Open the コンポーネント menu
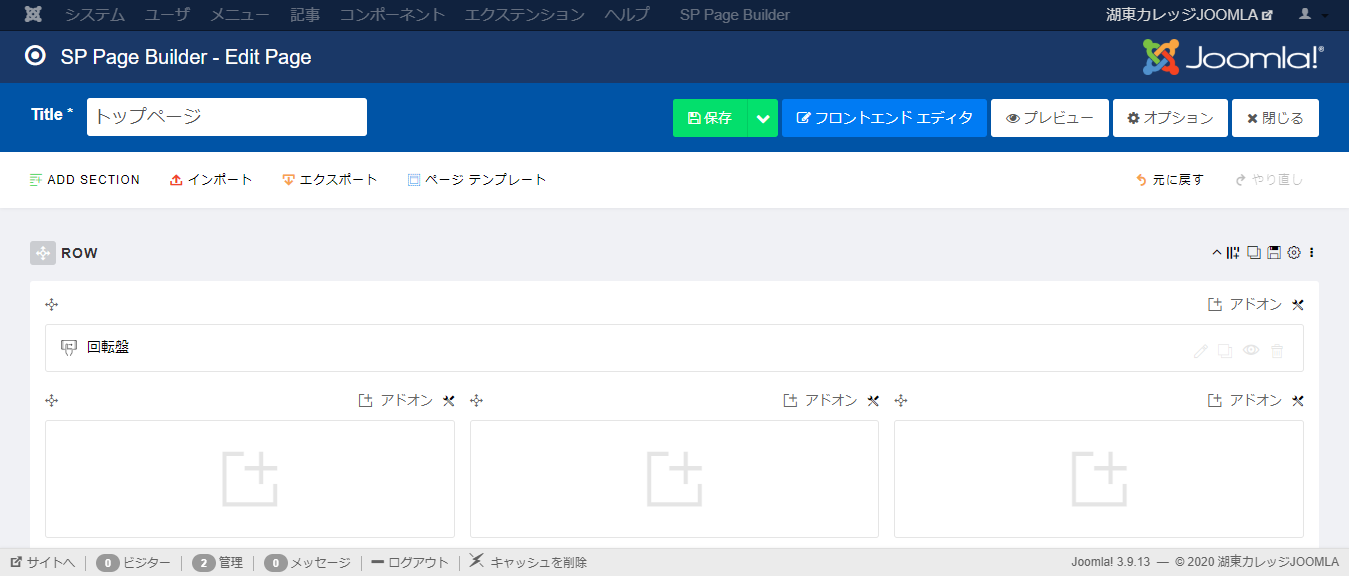This screenshot has width=1349, height=576. click(392, 14)
